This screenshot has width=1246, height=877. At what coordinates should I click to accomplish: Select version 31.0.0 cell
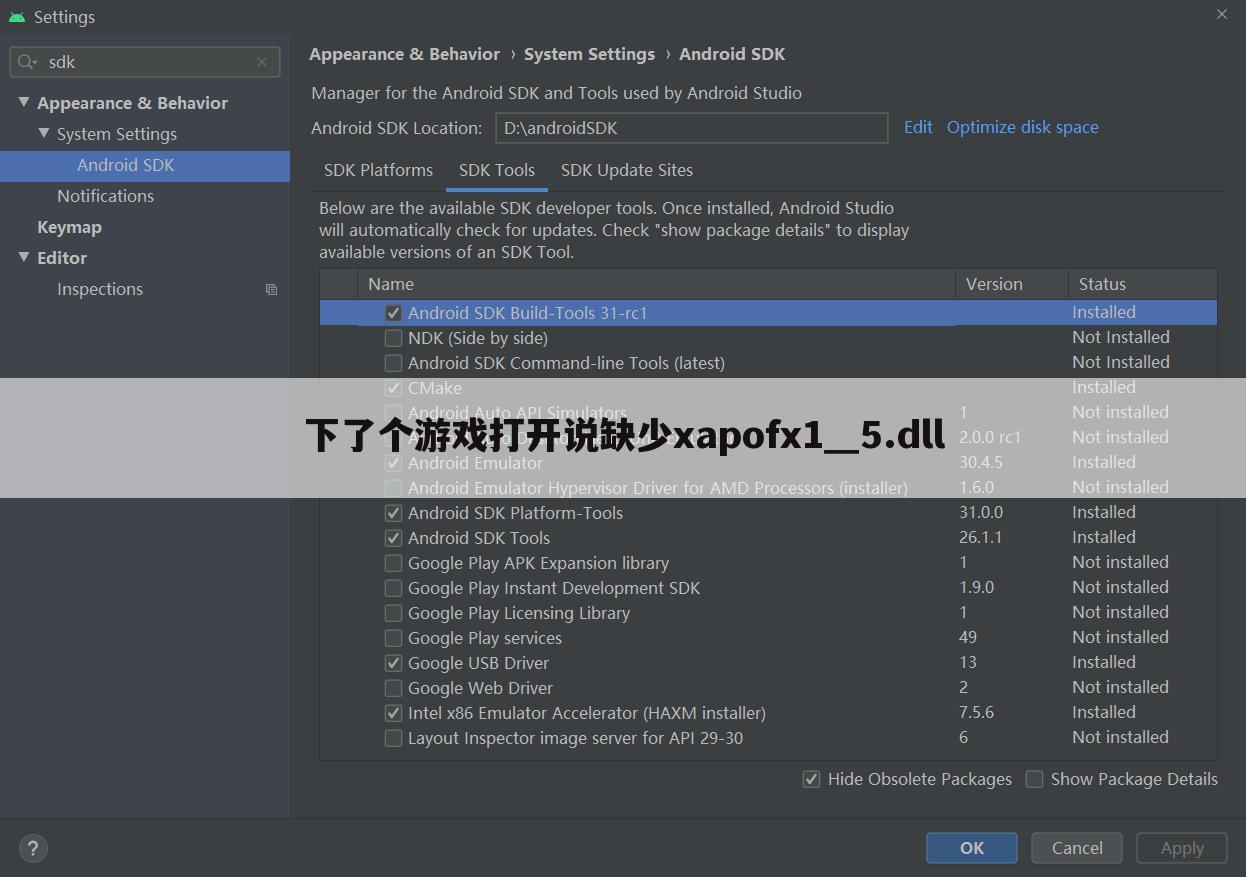[981, 512]
